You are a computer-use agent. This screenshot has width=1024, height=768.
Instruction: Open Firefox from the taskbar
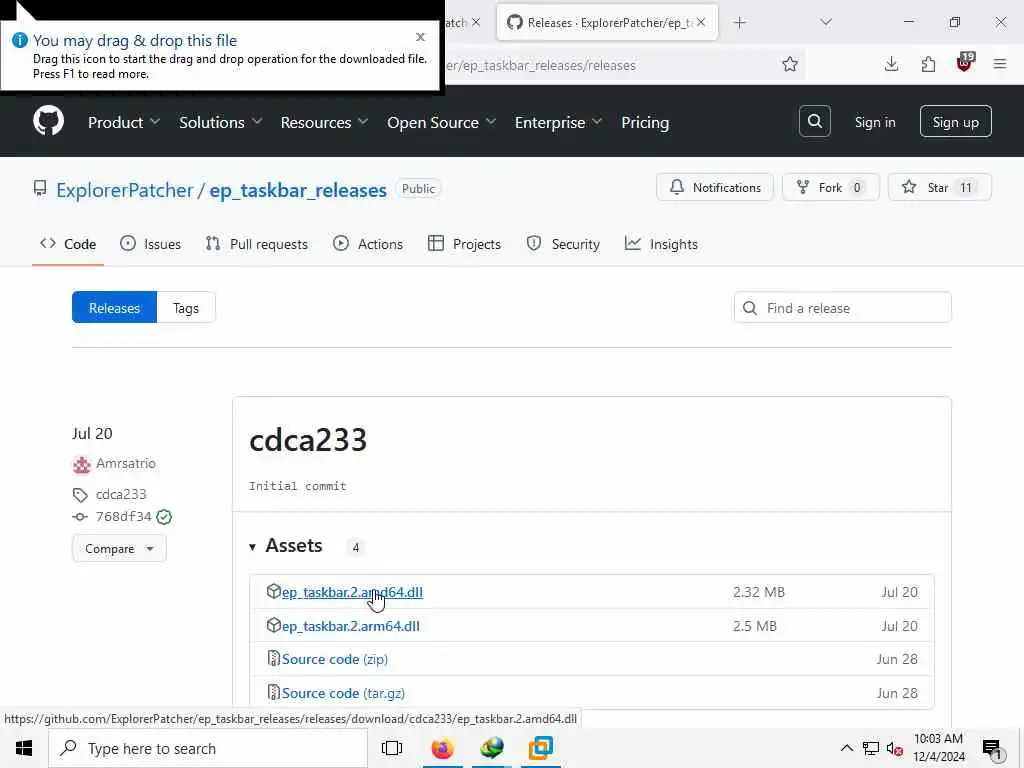(x=442, y=748)
